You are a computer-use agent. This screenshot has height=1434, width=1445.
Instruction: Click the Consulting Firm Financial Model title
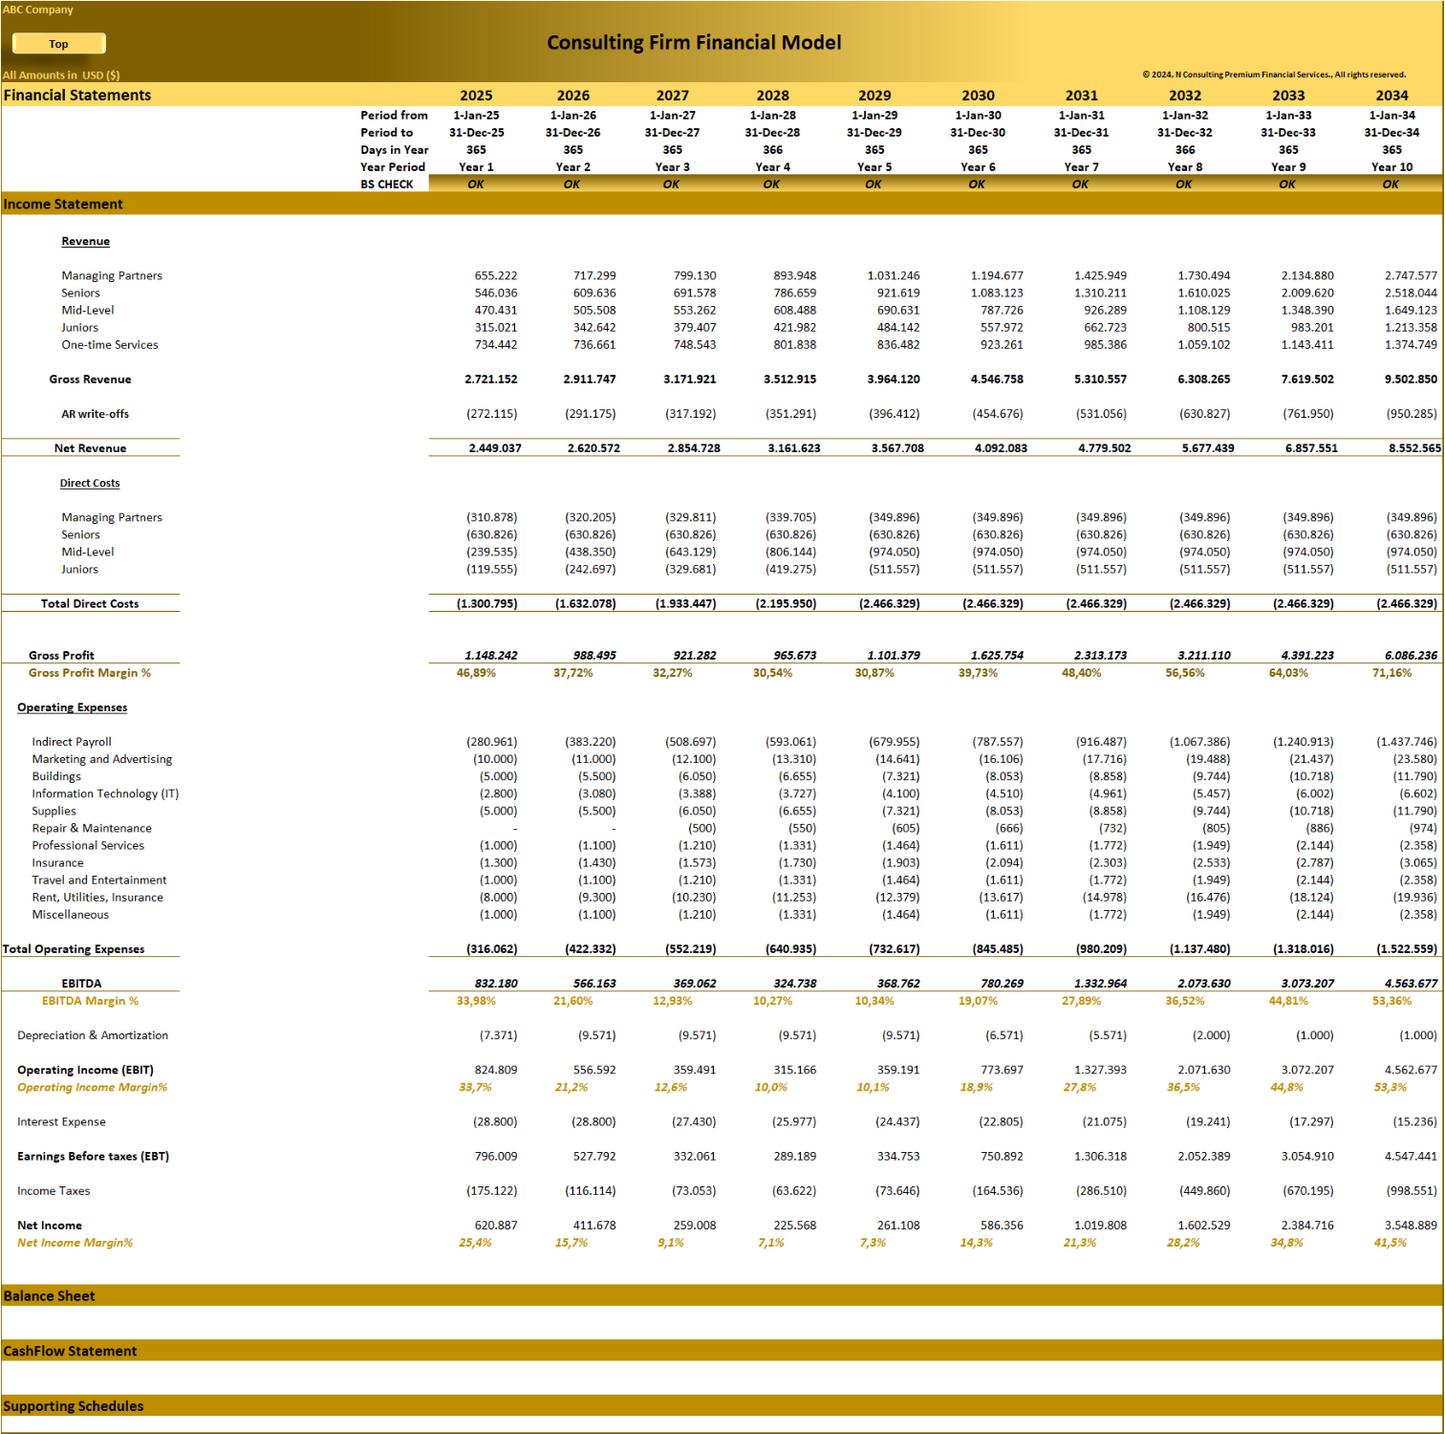(x=694, y=43)
